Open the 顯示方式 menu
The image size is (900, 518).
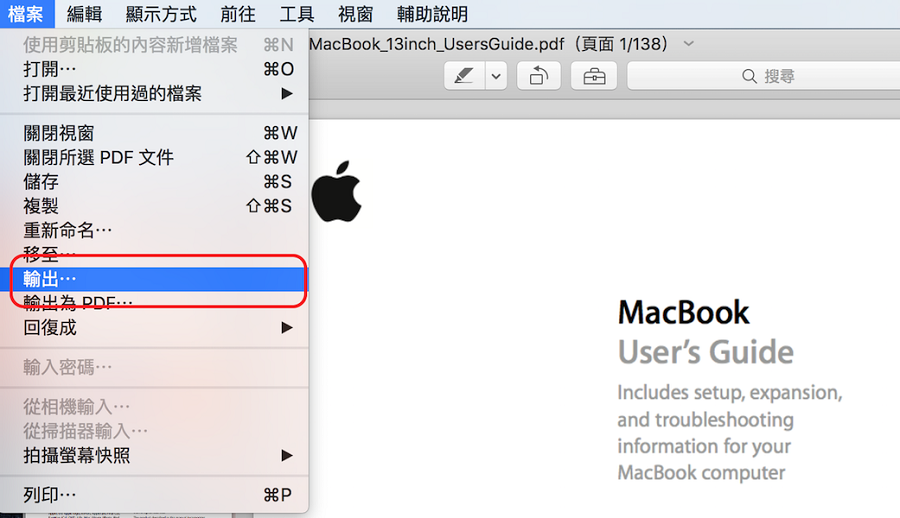(x=161, y=14)
